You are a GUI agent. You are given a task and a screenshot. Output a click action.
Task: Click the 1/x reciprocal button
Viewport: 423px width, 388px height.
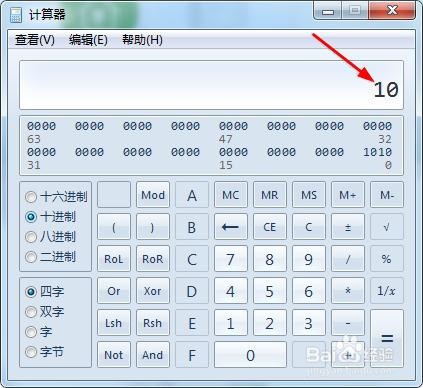point(387,291)
